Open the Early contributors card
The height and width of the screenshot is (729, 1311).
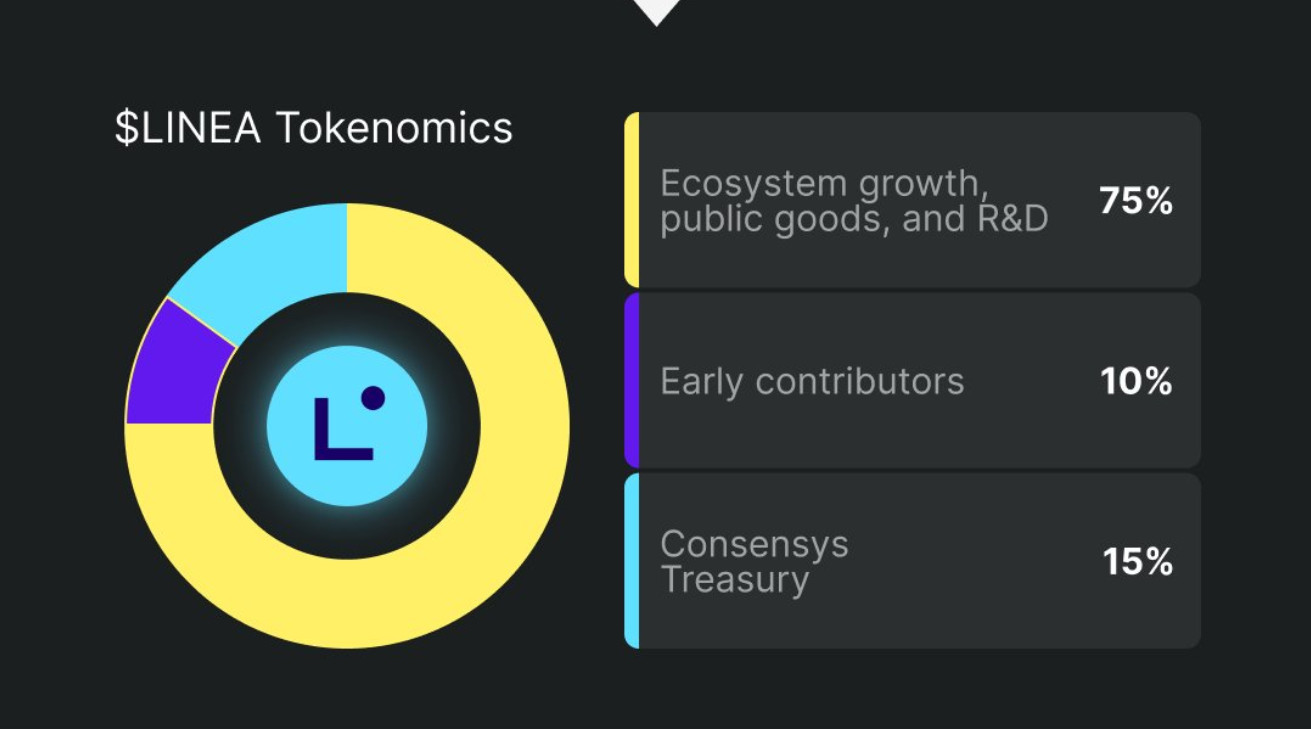913,380
